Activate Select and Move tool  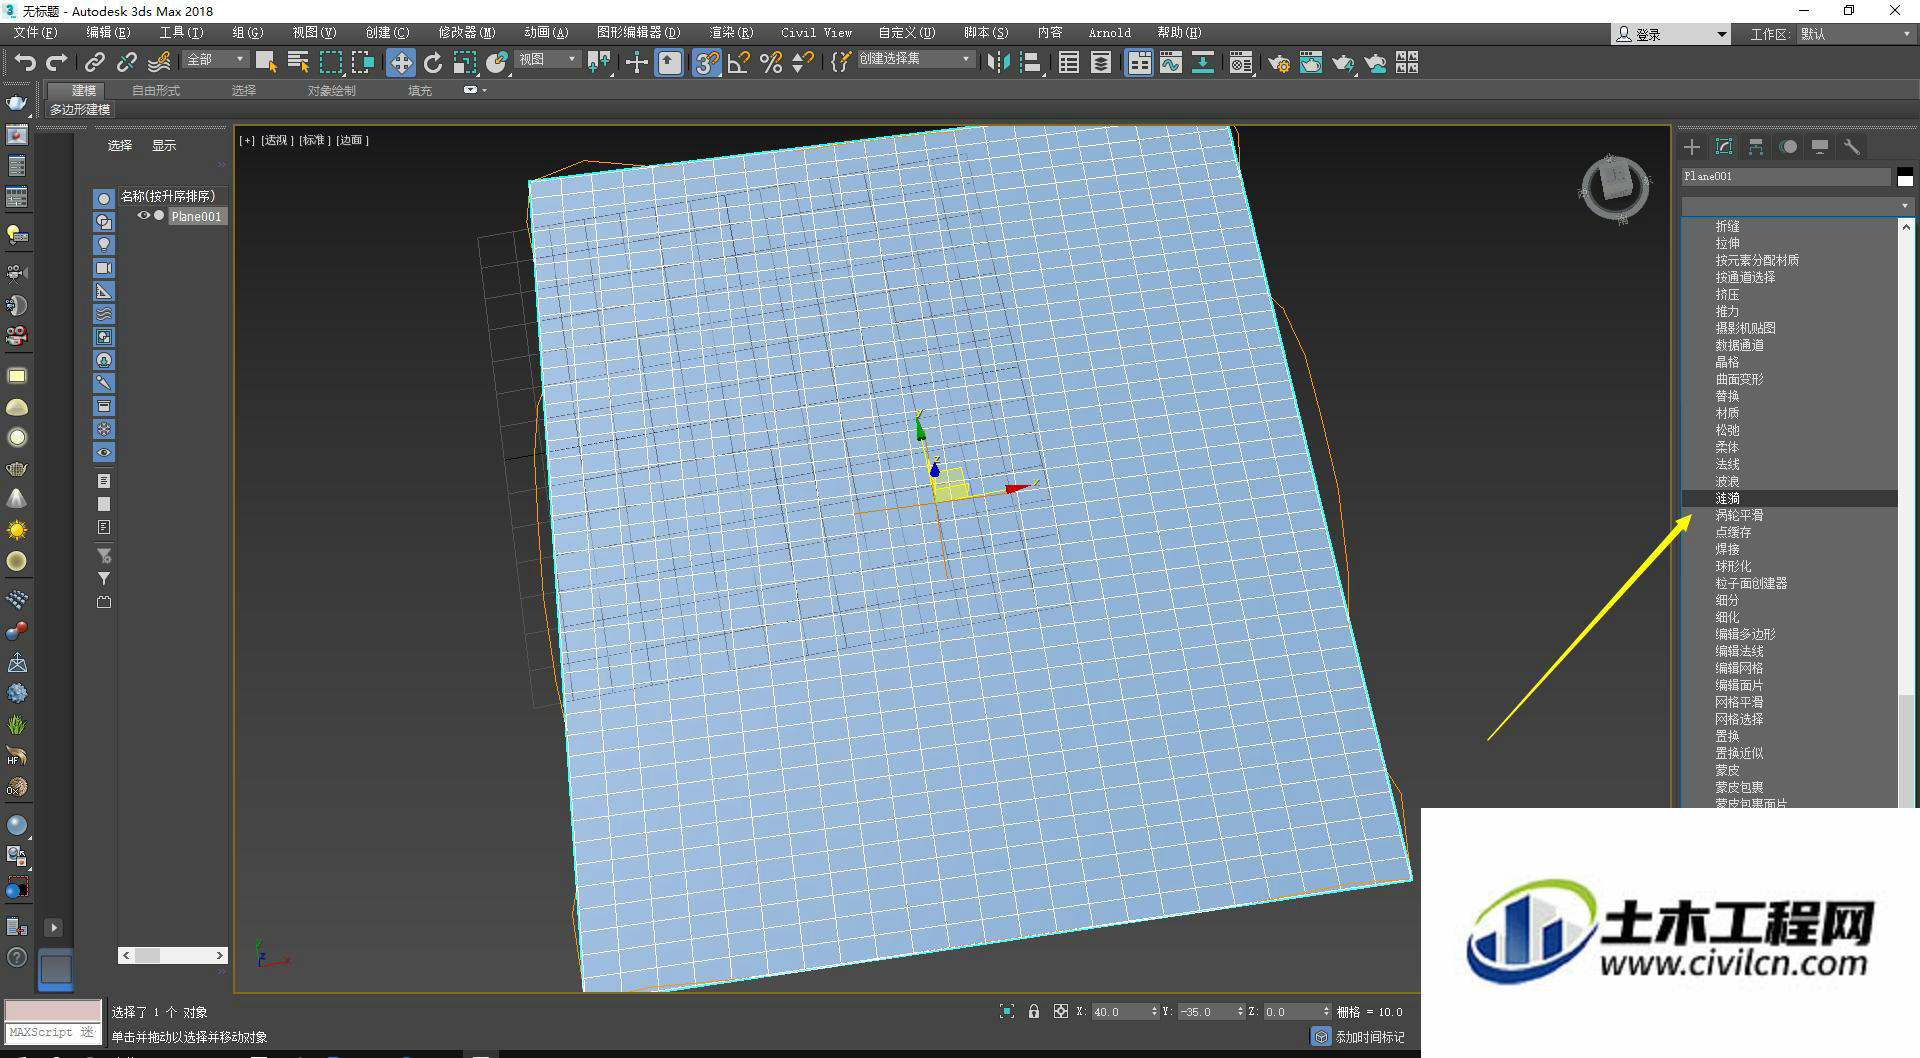[400, 63]
